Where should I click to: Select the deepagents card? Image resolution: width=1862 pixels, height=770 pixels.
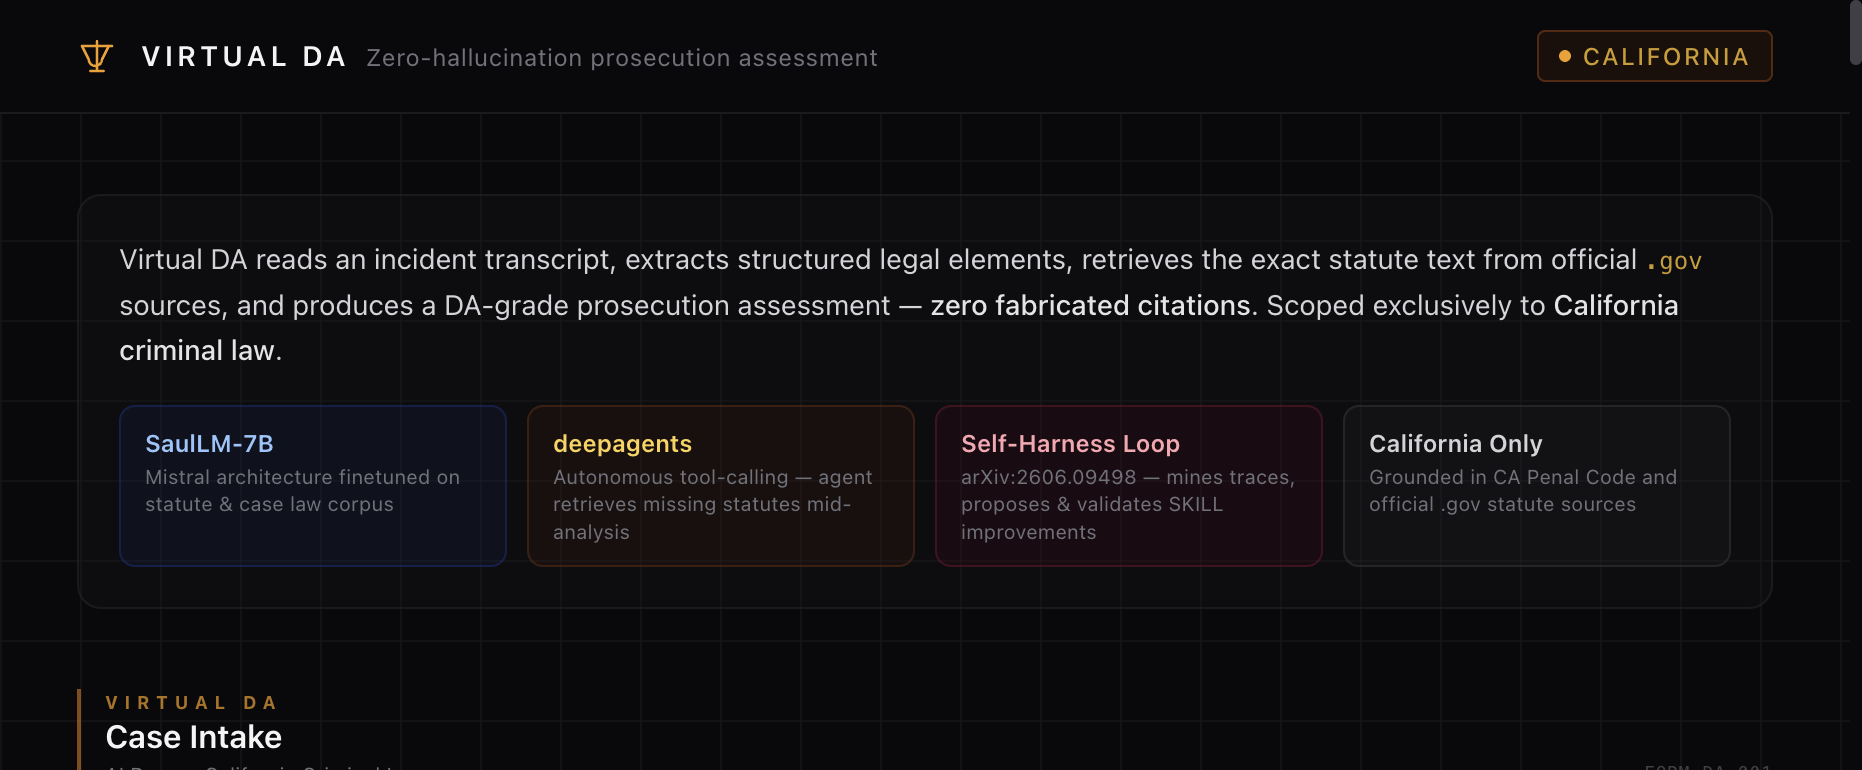(721, 486)
